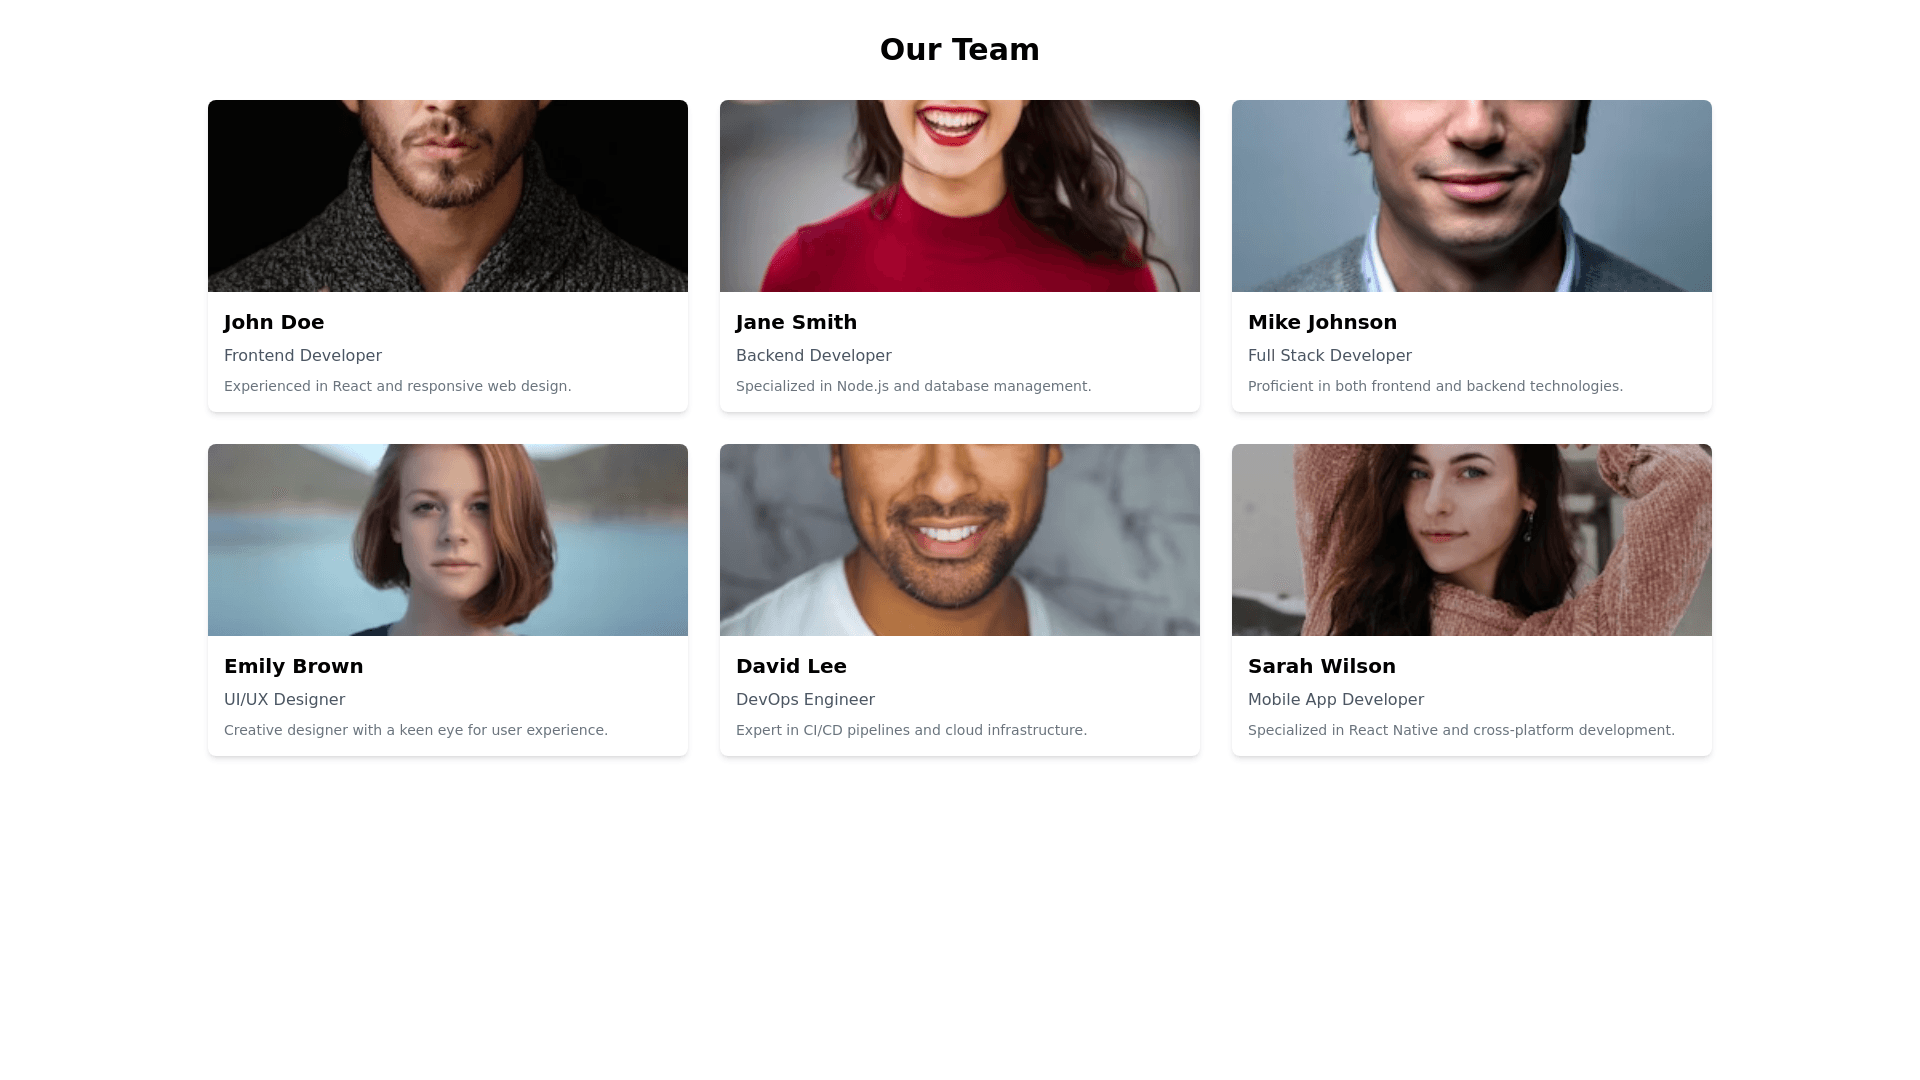Click the David Lee name
This screenshot has width=1920, height=1080.
tap(791, 666)
